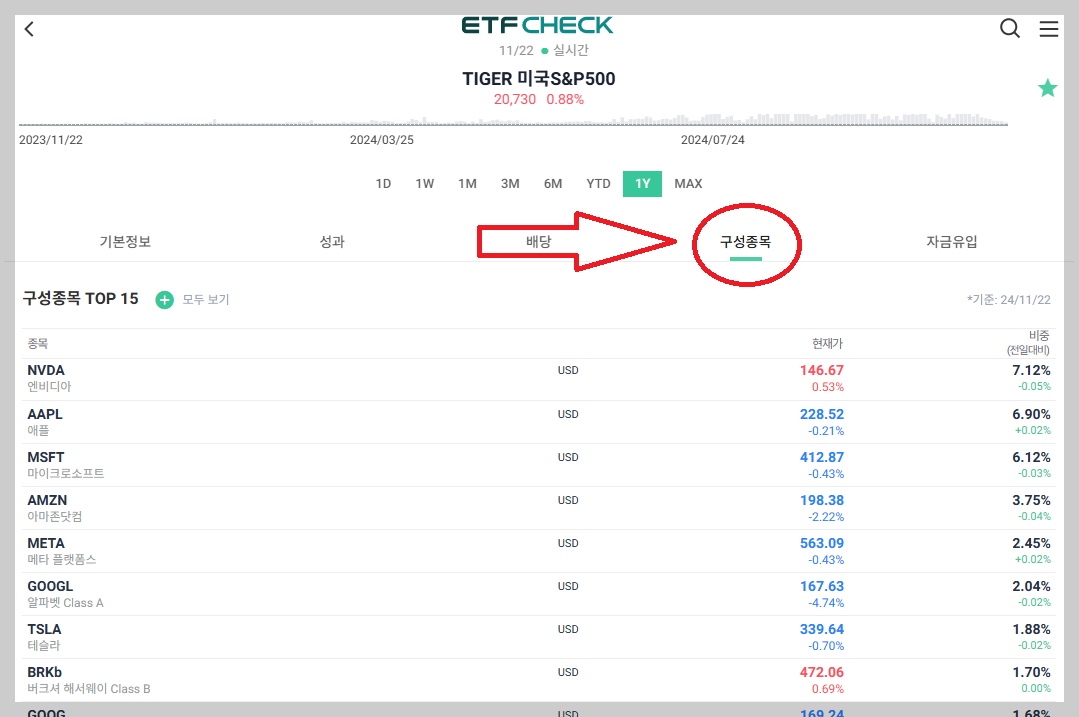Viewport: 1079px width, 717px height.
Task: Click MSFT price 412.87
Action: (x=822, y=458)
